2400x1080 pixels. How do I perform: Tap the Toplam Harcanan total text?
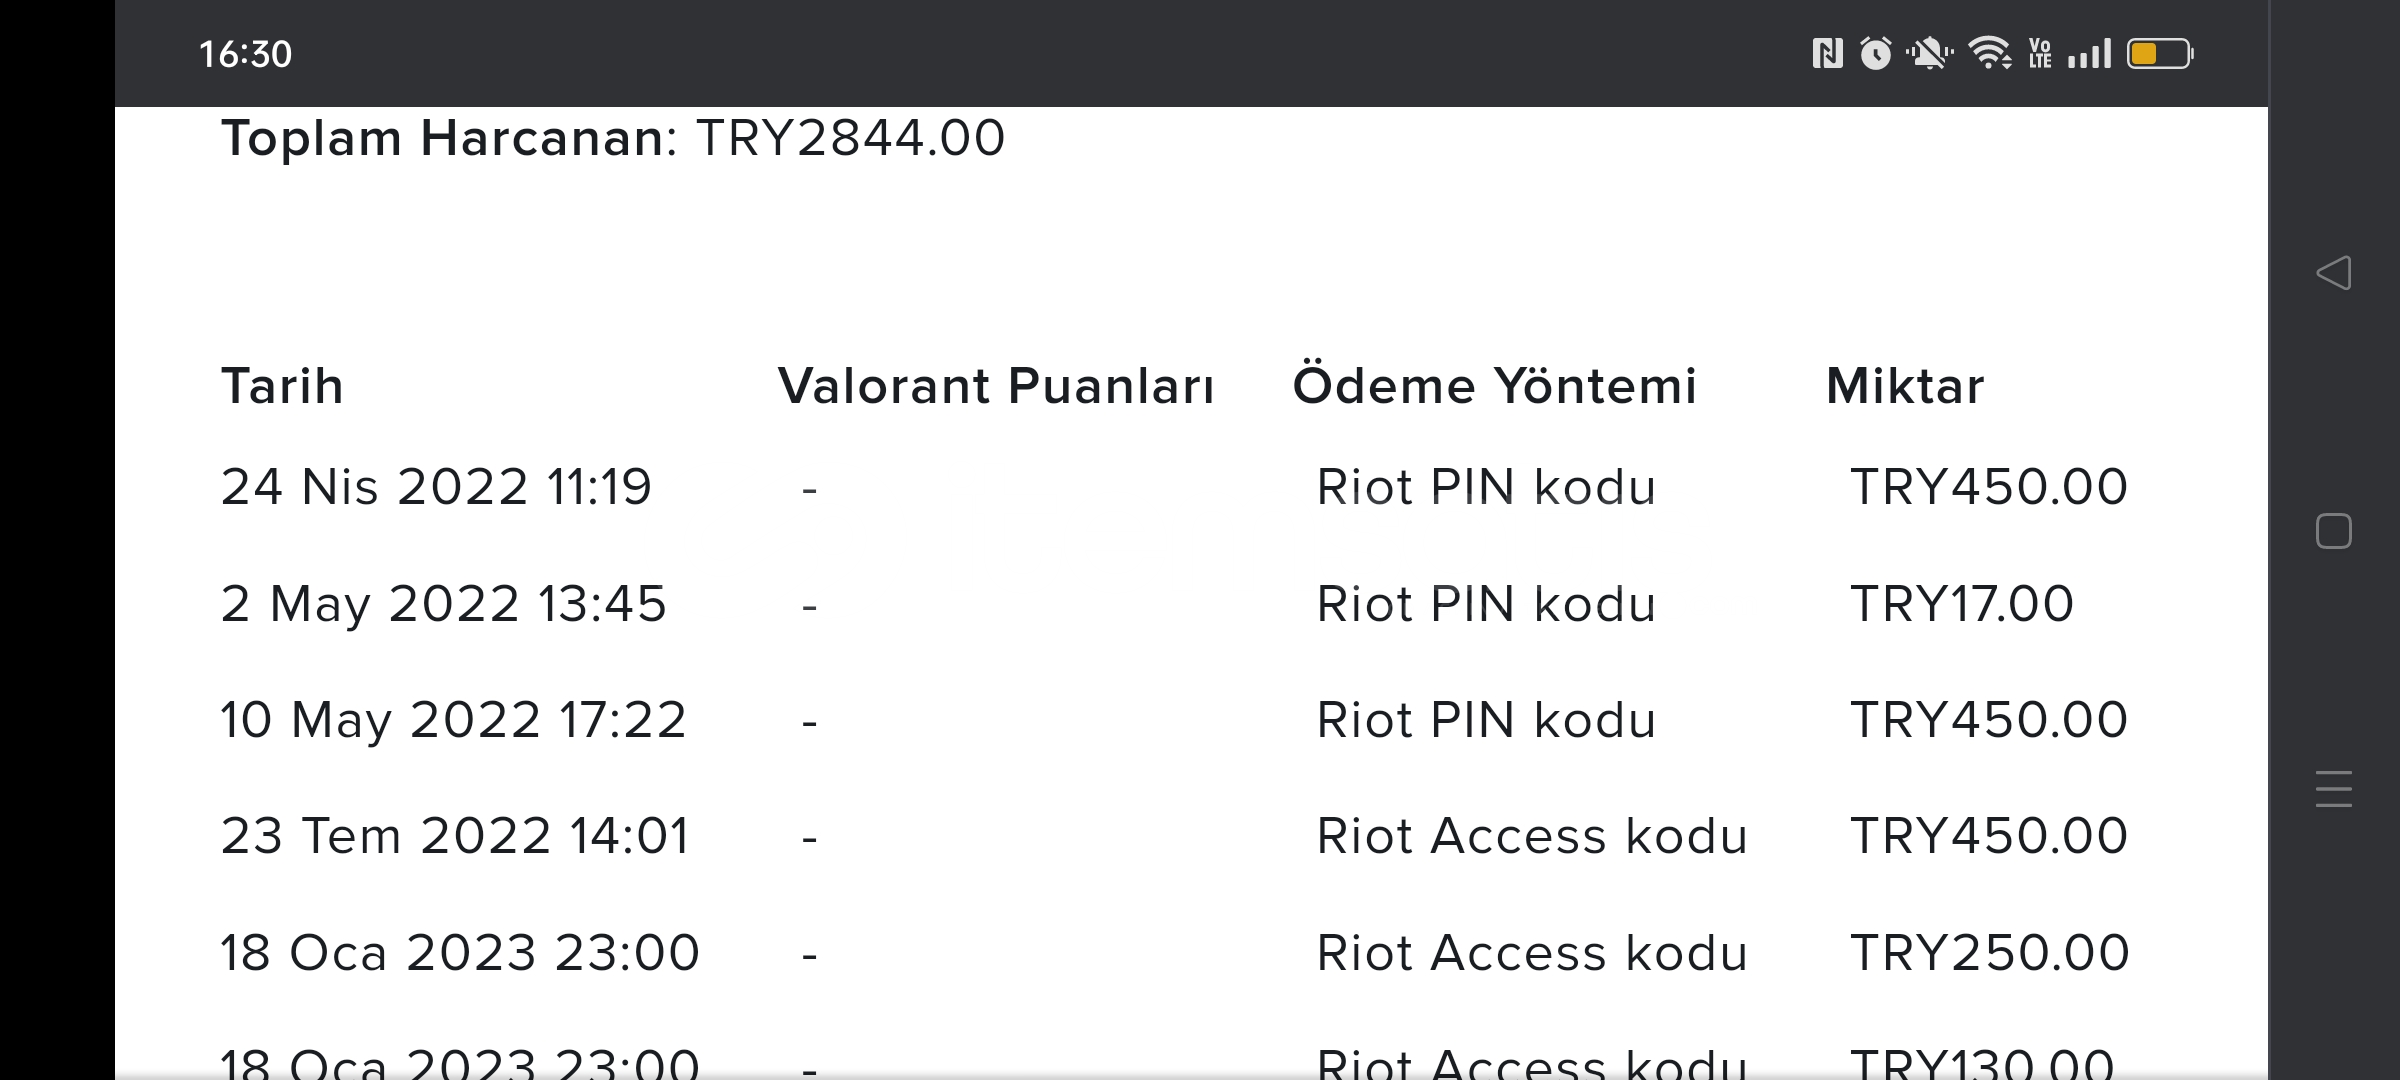(612, 138)
